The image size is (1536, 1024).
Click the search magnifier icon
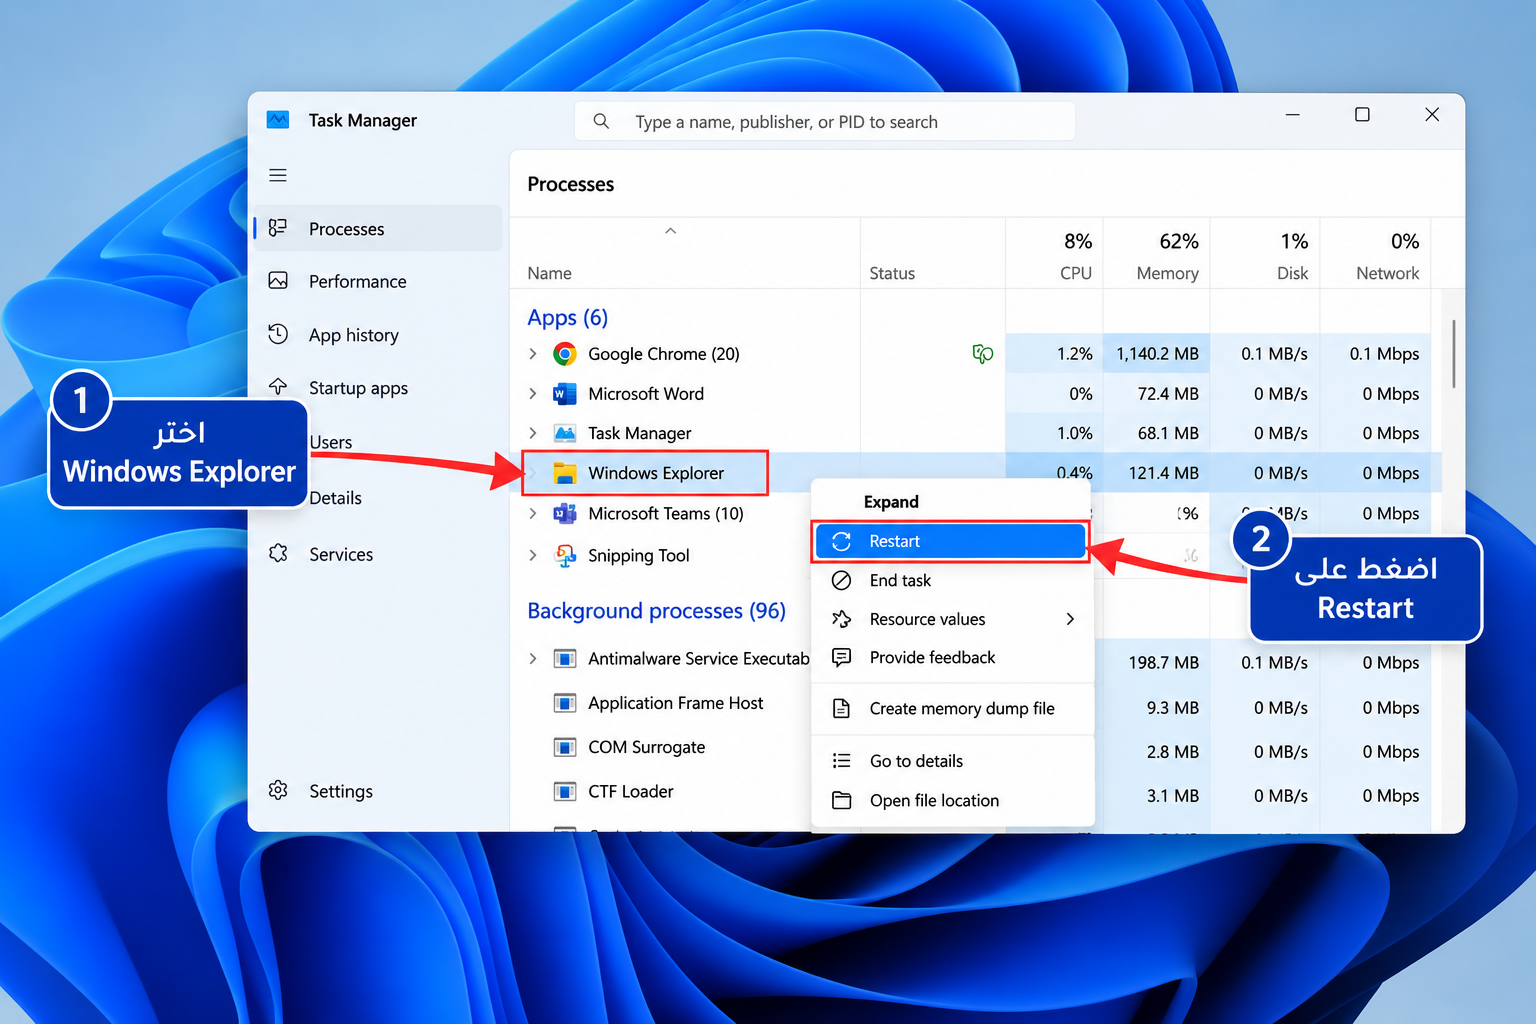click(601, 121)
